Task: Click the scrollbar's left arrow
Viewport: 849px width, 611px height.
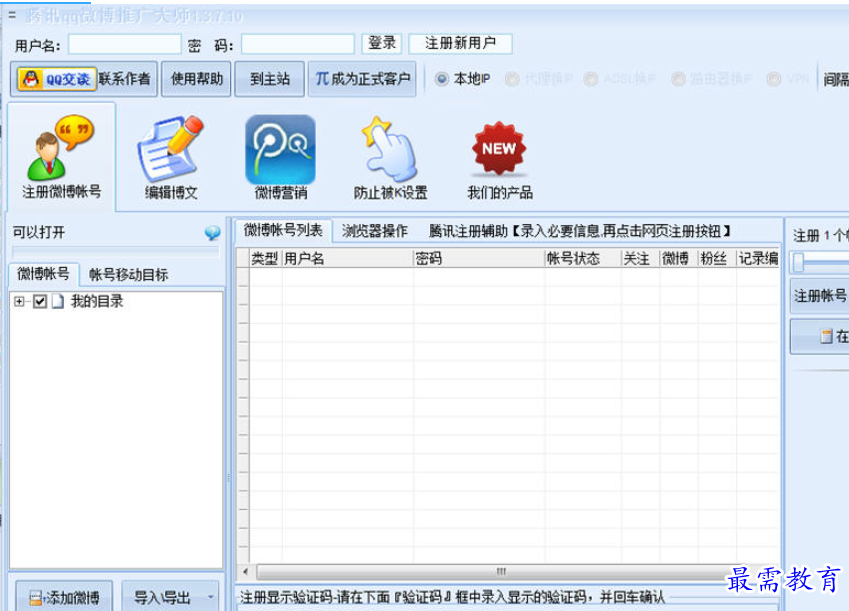Action: 245,571
